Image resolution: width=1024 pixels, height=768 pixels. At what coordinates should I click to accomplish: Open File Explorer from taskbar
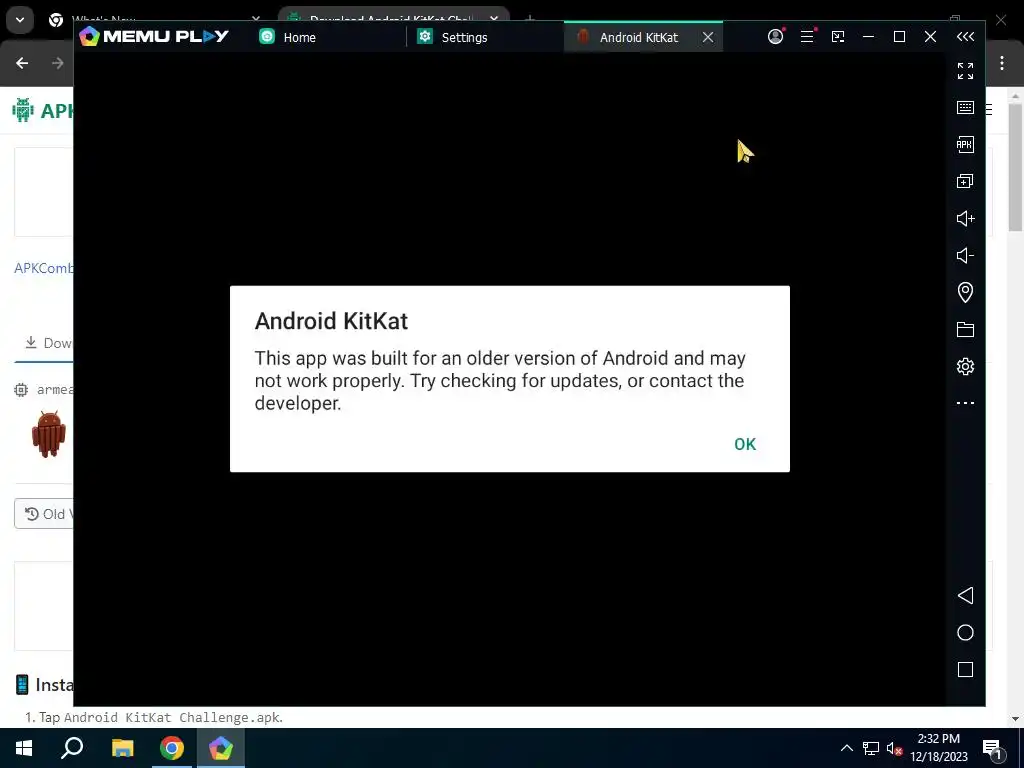(122, 748)
